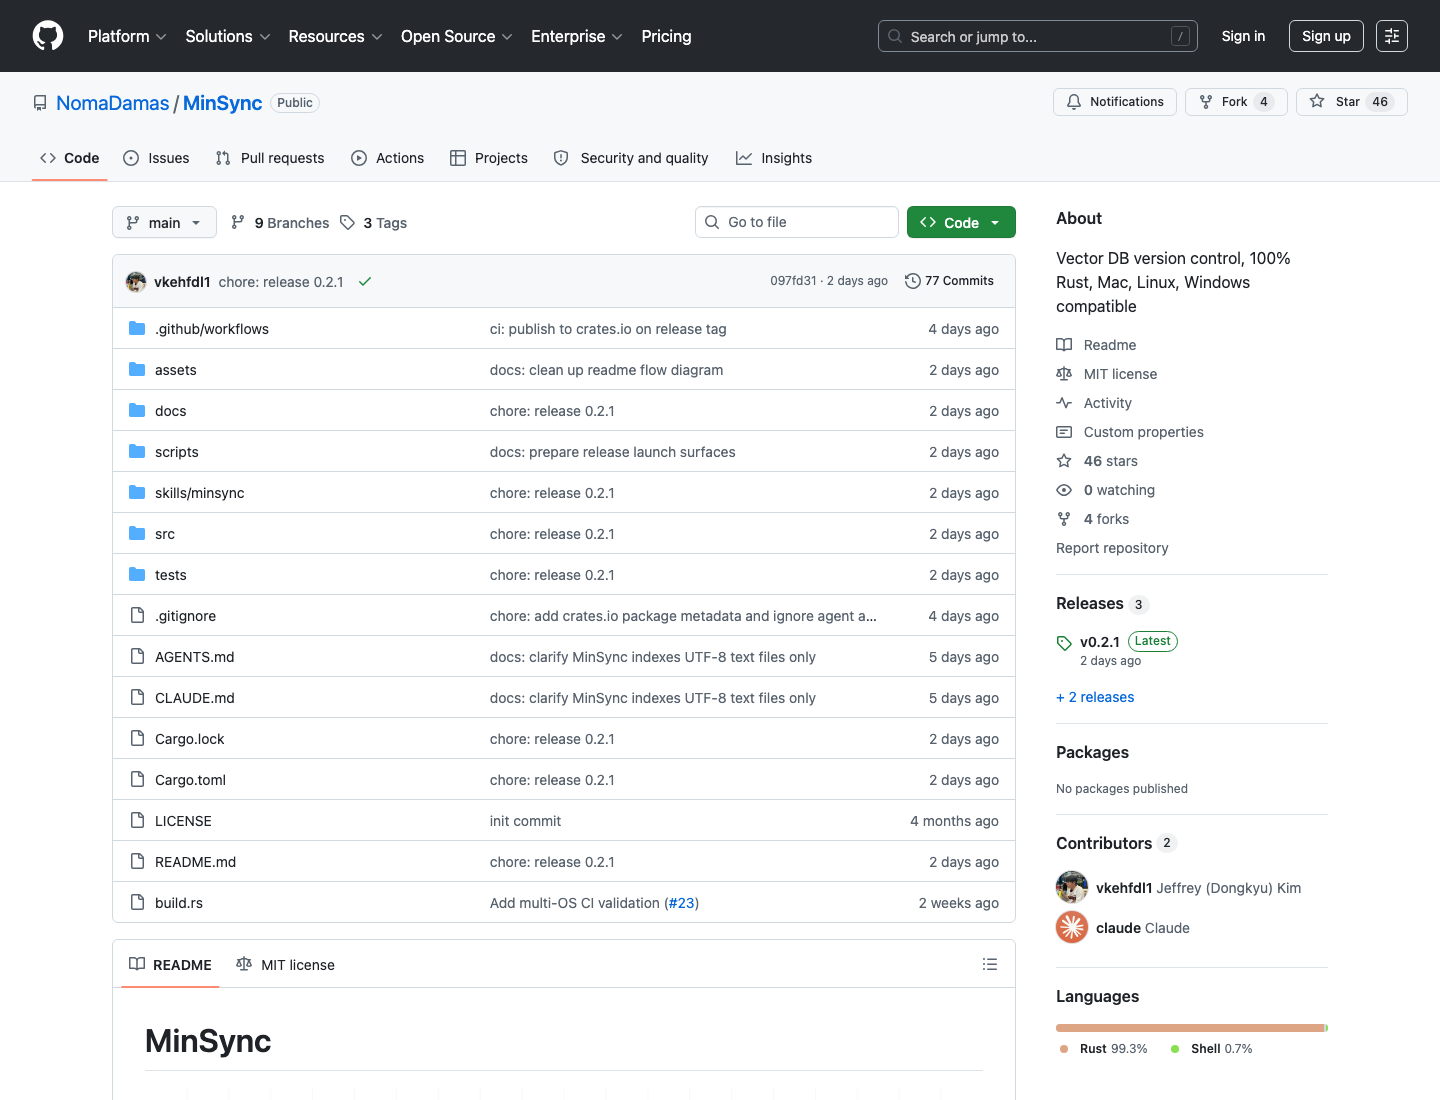Open the Projects tab
This screenshot has width=1440, height=1100.
tap(489, 158)
